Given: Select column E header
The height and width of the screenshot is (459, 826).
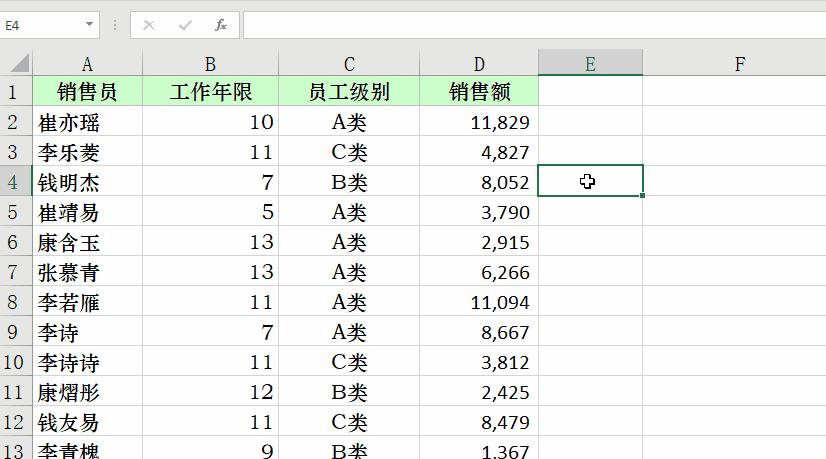Looking at the screenshot, I should pos(591,64).
